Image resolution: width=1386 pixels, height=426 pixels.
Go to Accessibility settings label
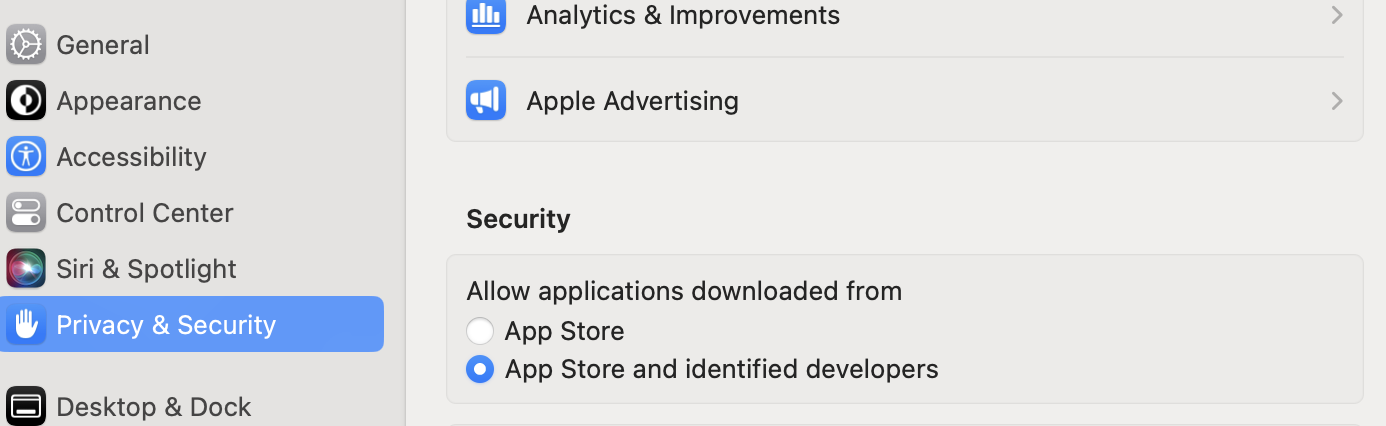[131, 156]
